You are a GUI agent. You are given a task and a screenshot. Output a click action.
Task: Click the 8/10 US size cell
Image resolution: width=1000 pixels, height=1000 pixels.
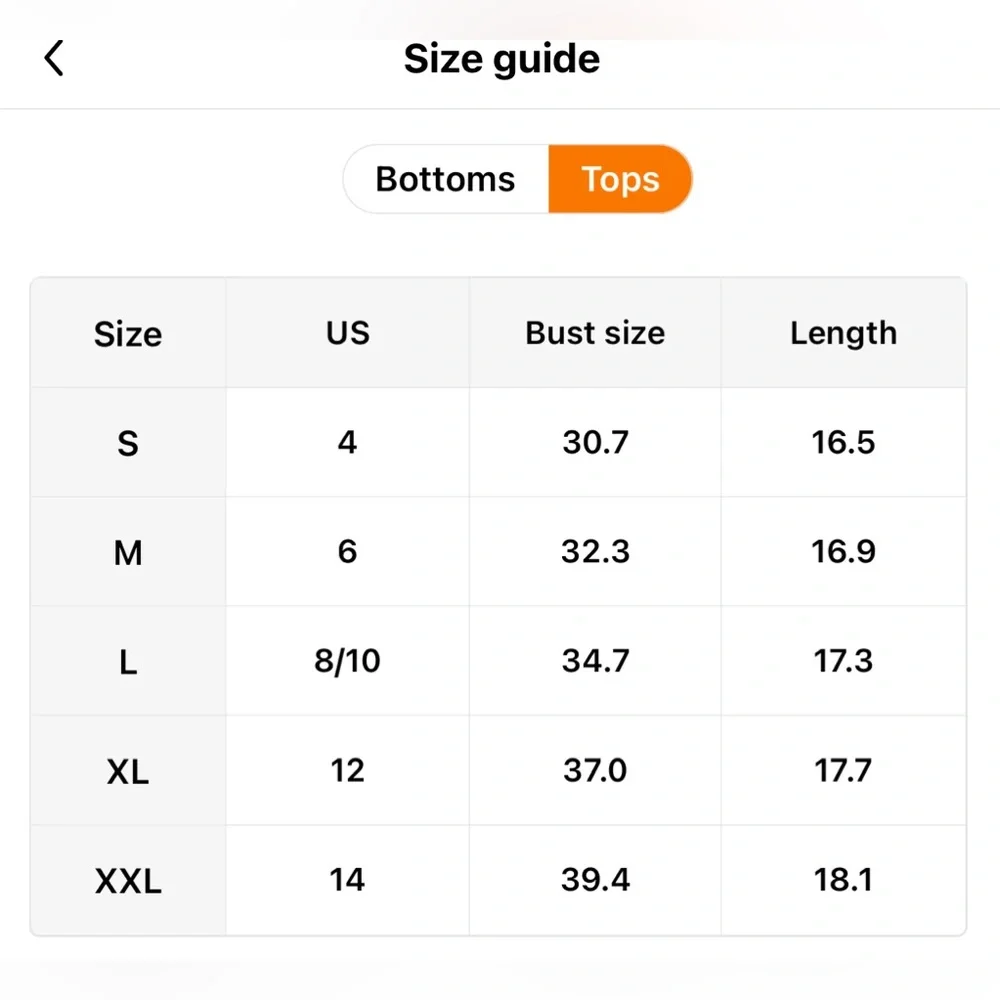[x=348, y=660]
